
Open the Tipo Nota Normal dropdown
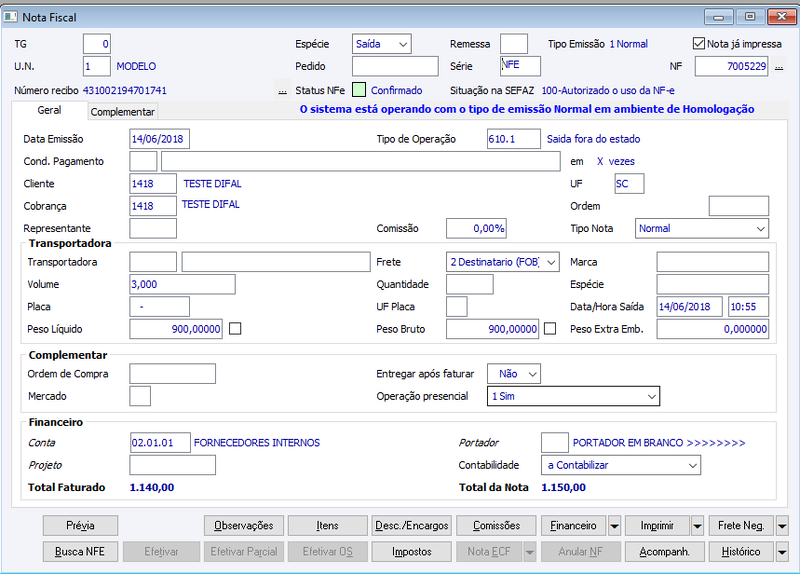click(702, 229)
